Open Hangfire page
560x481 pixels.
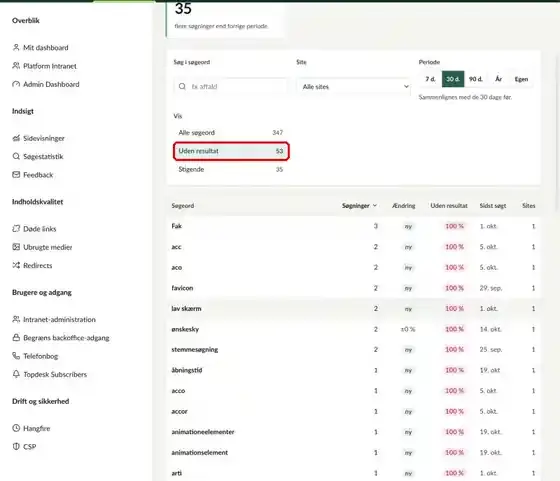(36, 428)
